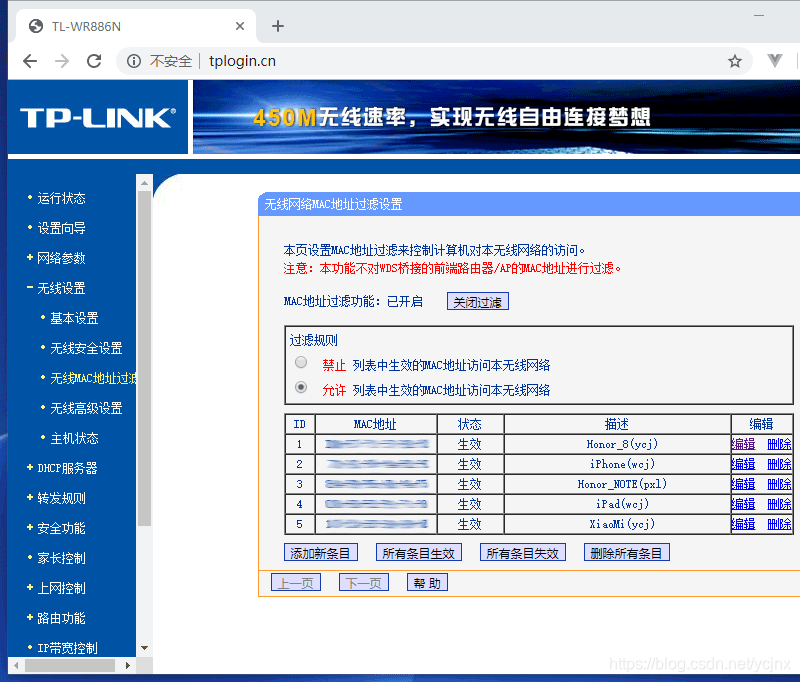The image size is (800, 682).
Task: Expand the 路由功能 menu
Action: point(61,618)
